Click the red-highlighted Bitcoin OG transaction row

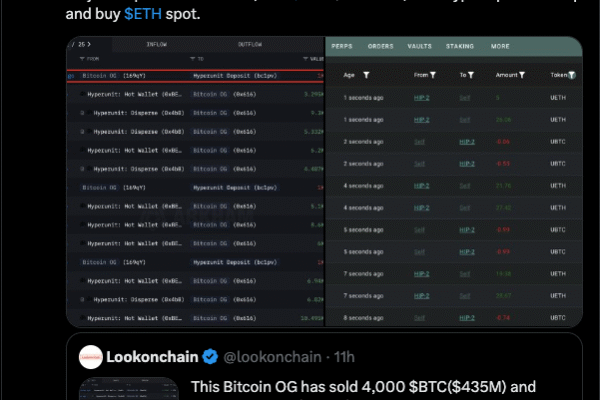pos(195,75)
